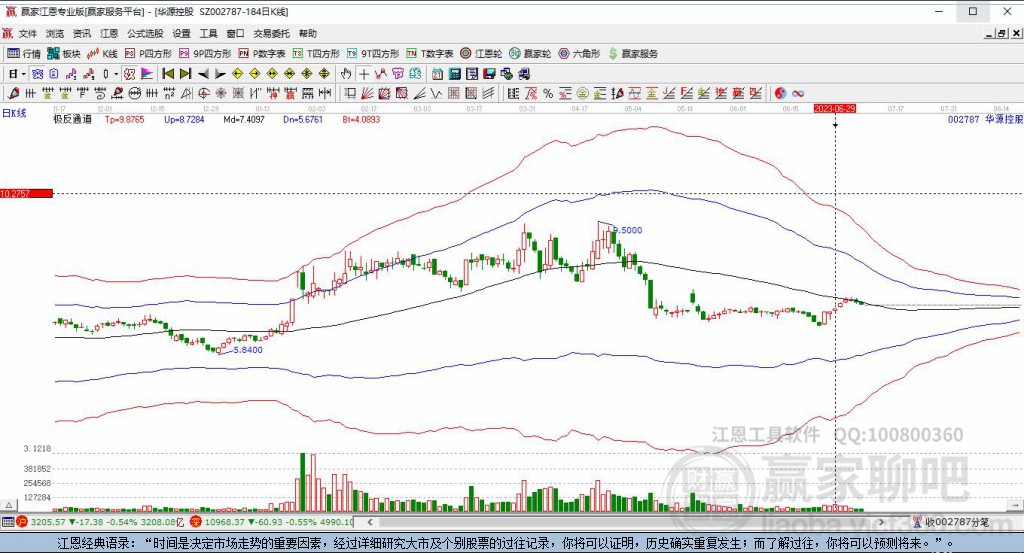Select the hand pan tool icon
The width and height of the screenshot is (1024, 553).
[x=346, y=74]
